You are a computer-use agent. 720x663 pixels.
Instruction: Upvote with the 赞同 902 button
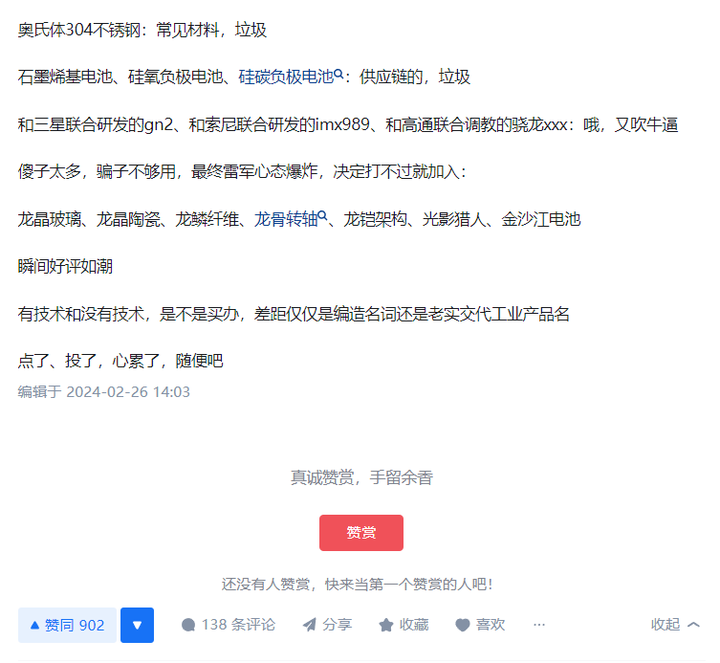click(x=67, y=625)
